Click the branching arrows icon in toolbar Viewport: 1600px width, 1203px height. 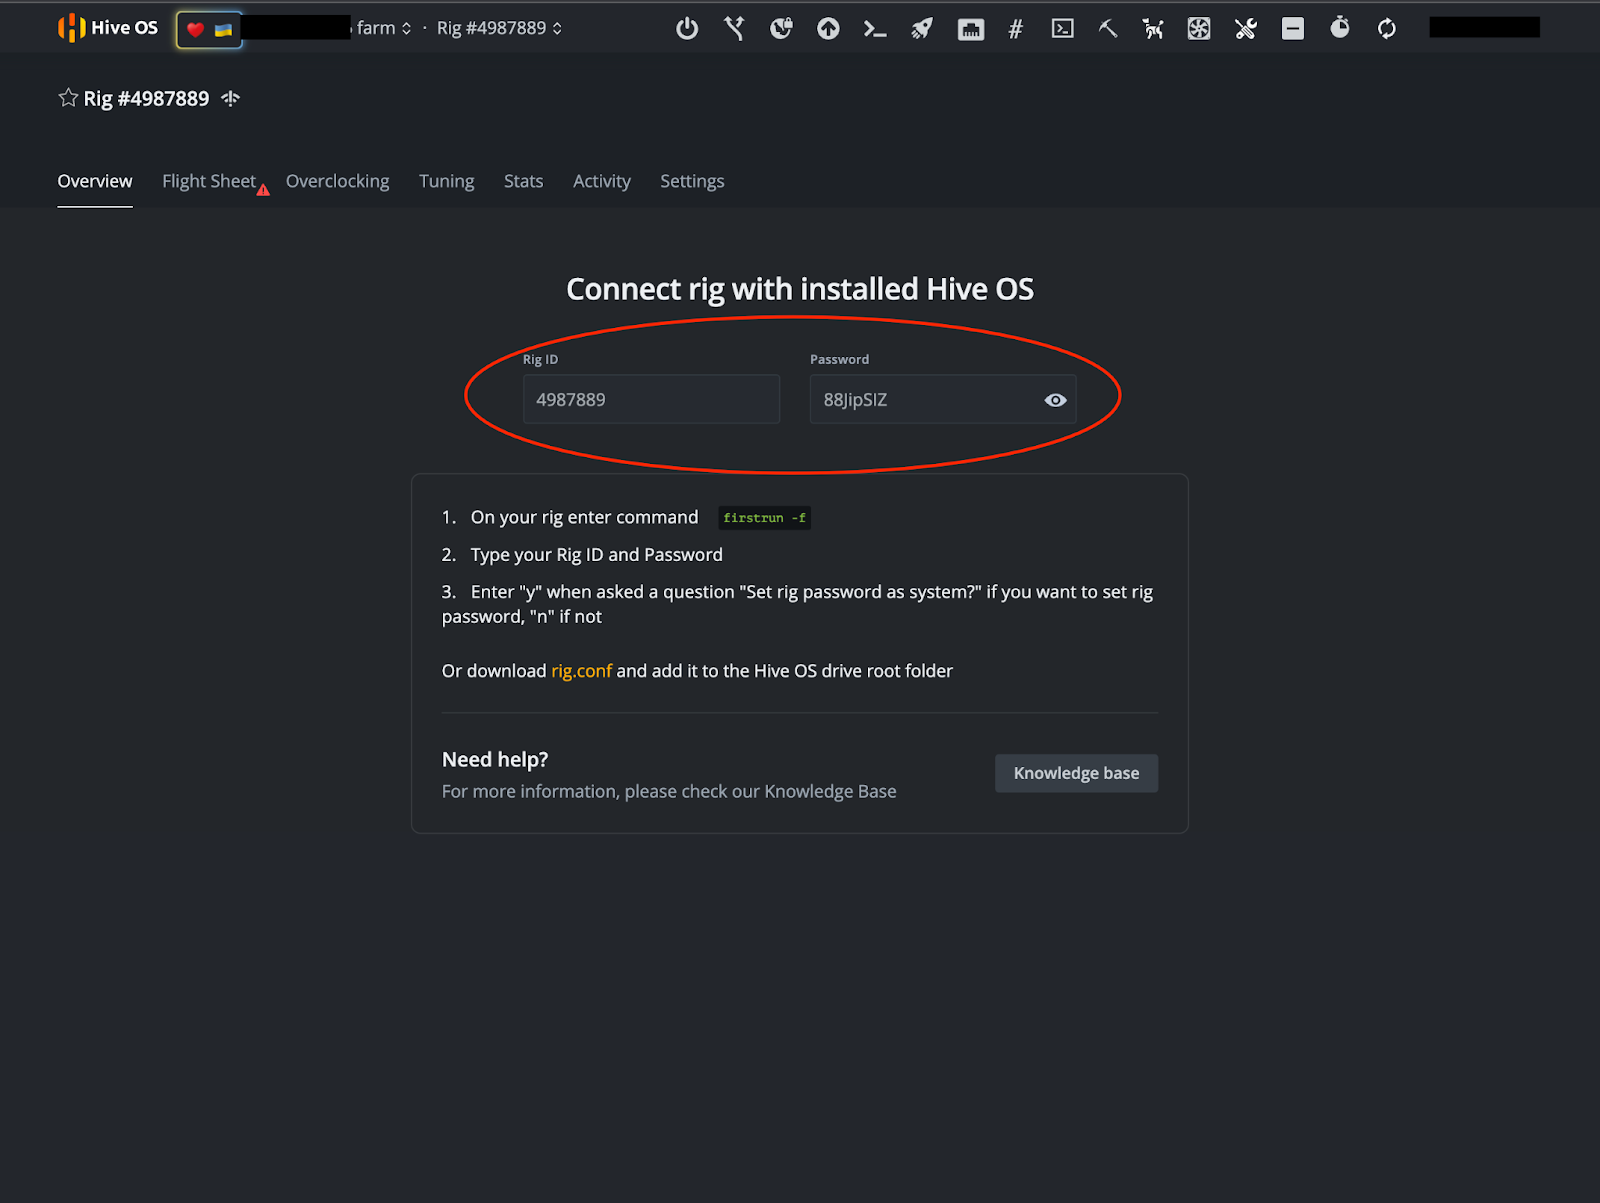click(x=735, y=28)
